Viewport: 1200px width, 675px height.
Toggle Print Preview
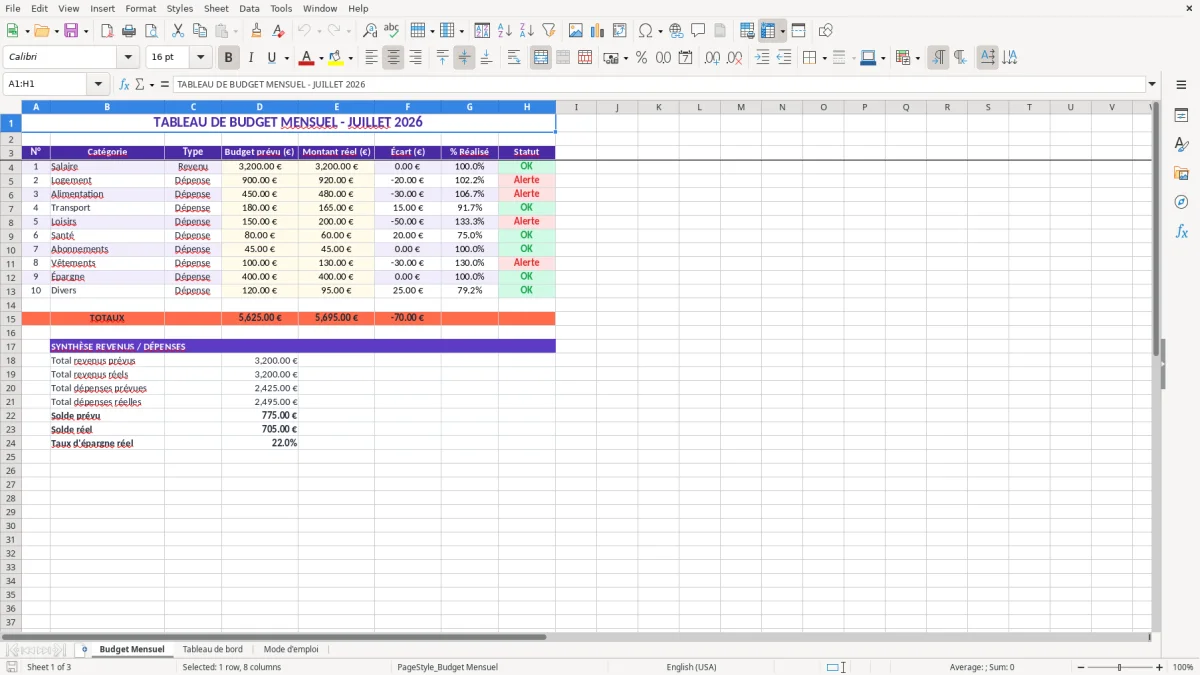[151, 31]
